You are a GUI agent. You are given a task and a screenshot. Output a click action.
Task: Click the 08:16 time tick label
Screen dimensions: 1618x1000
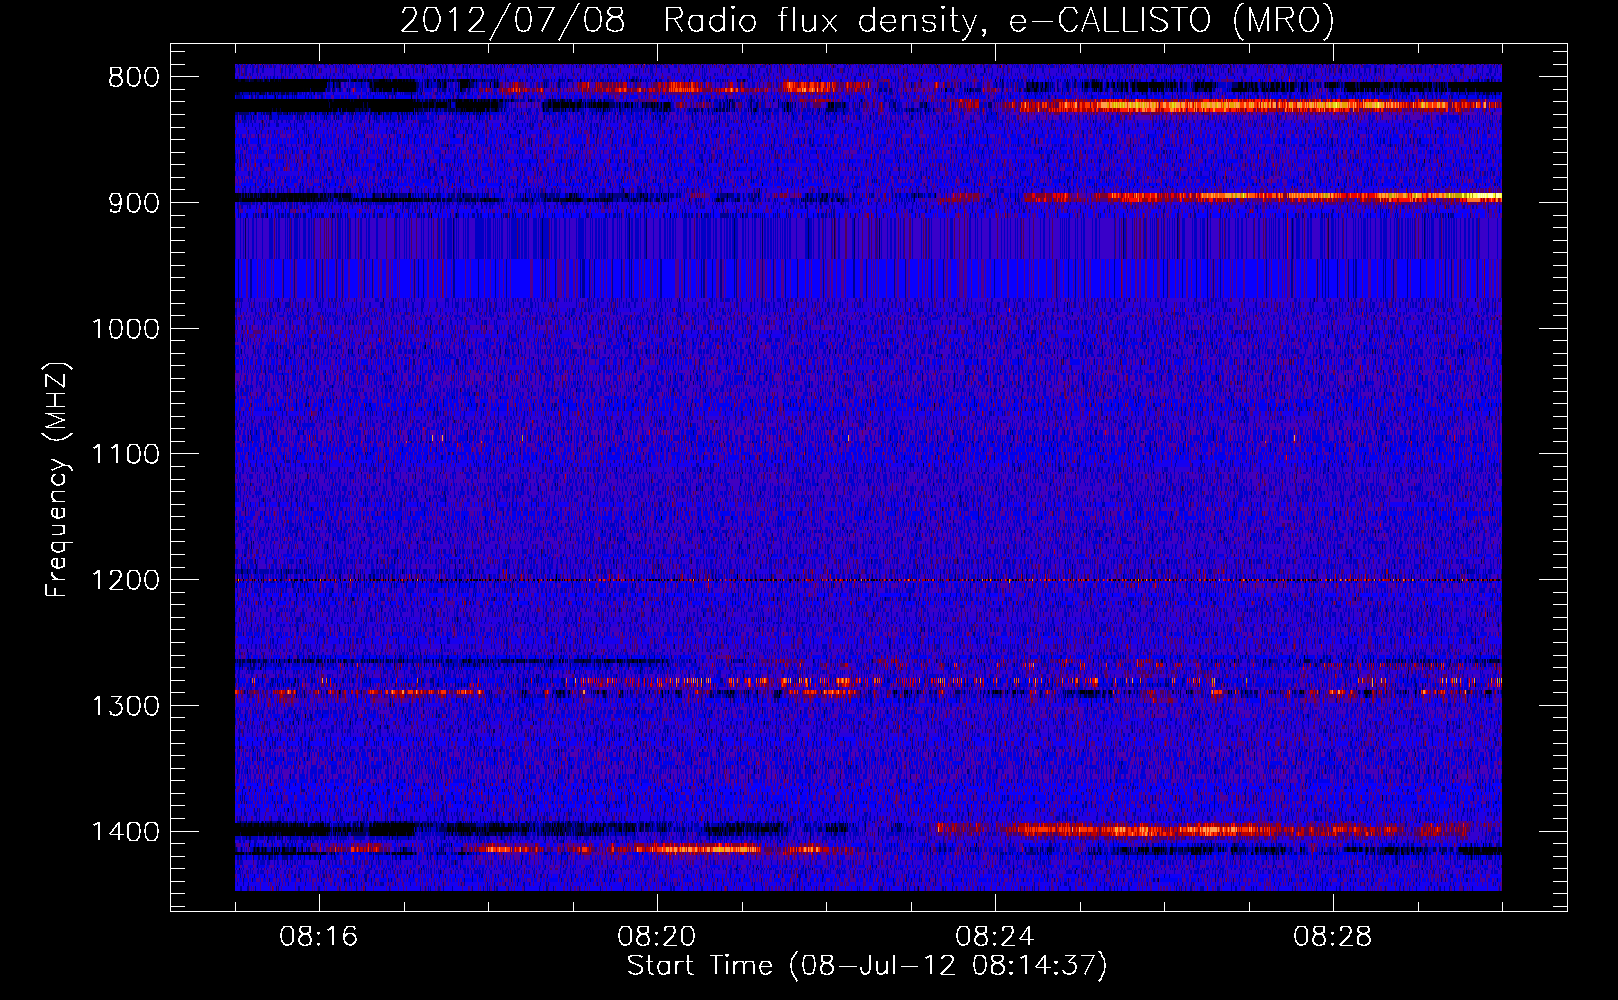[319, 937]
